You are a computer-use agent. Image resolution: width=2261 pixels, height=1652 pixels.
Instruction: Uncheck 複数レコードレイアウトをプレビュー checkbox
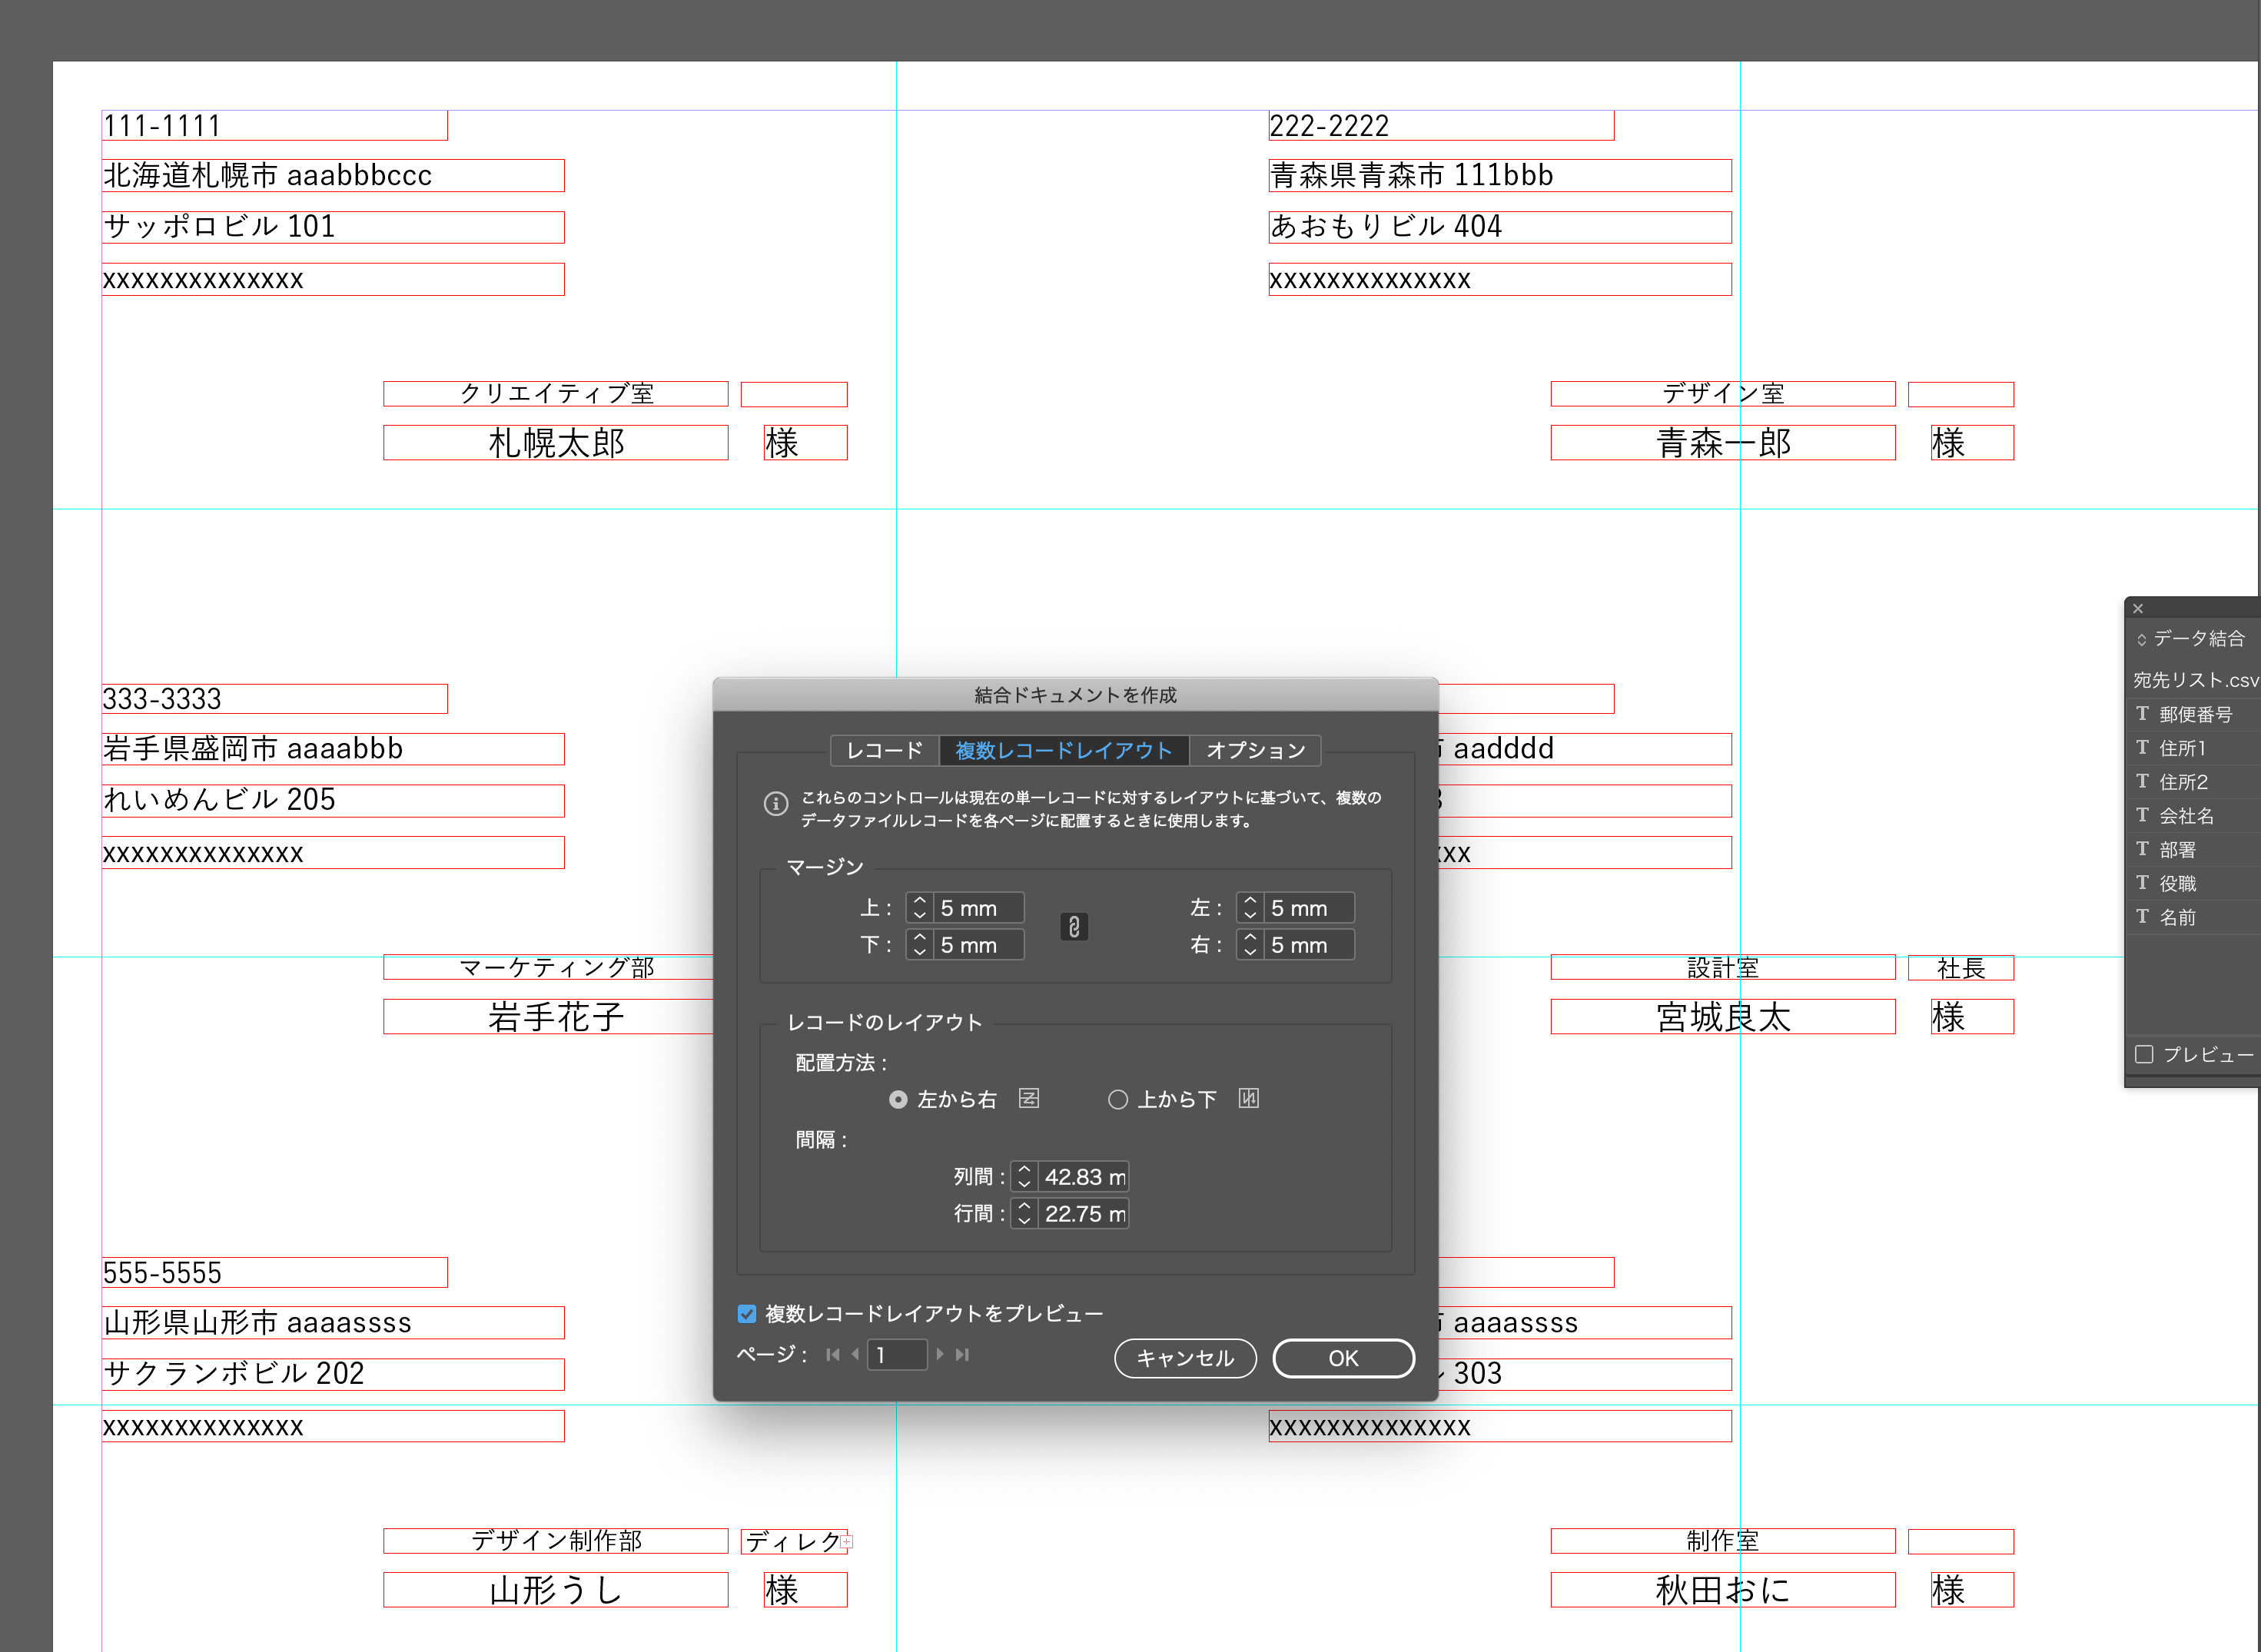tap(746, 1313)
